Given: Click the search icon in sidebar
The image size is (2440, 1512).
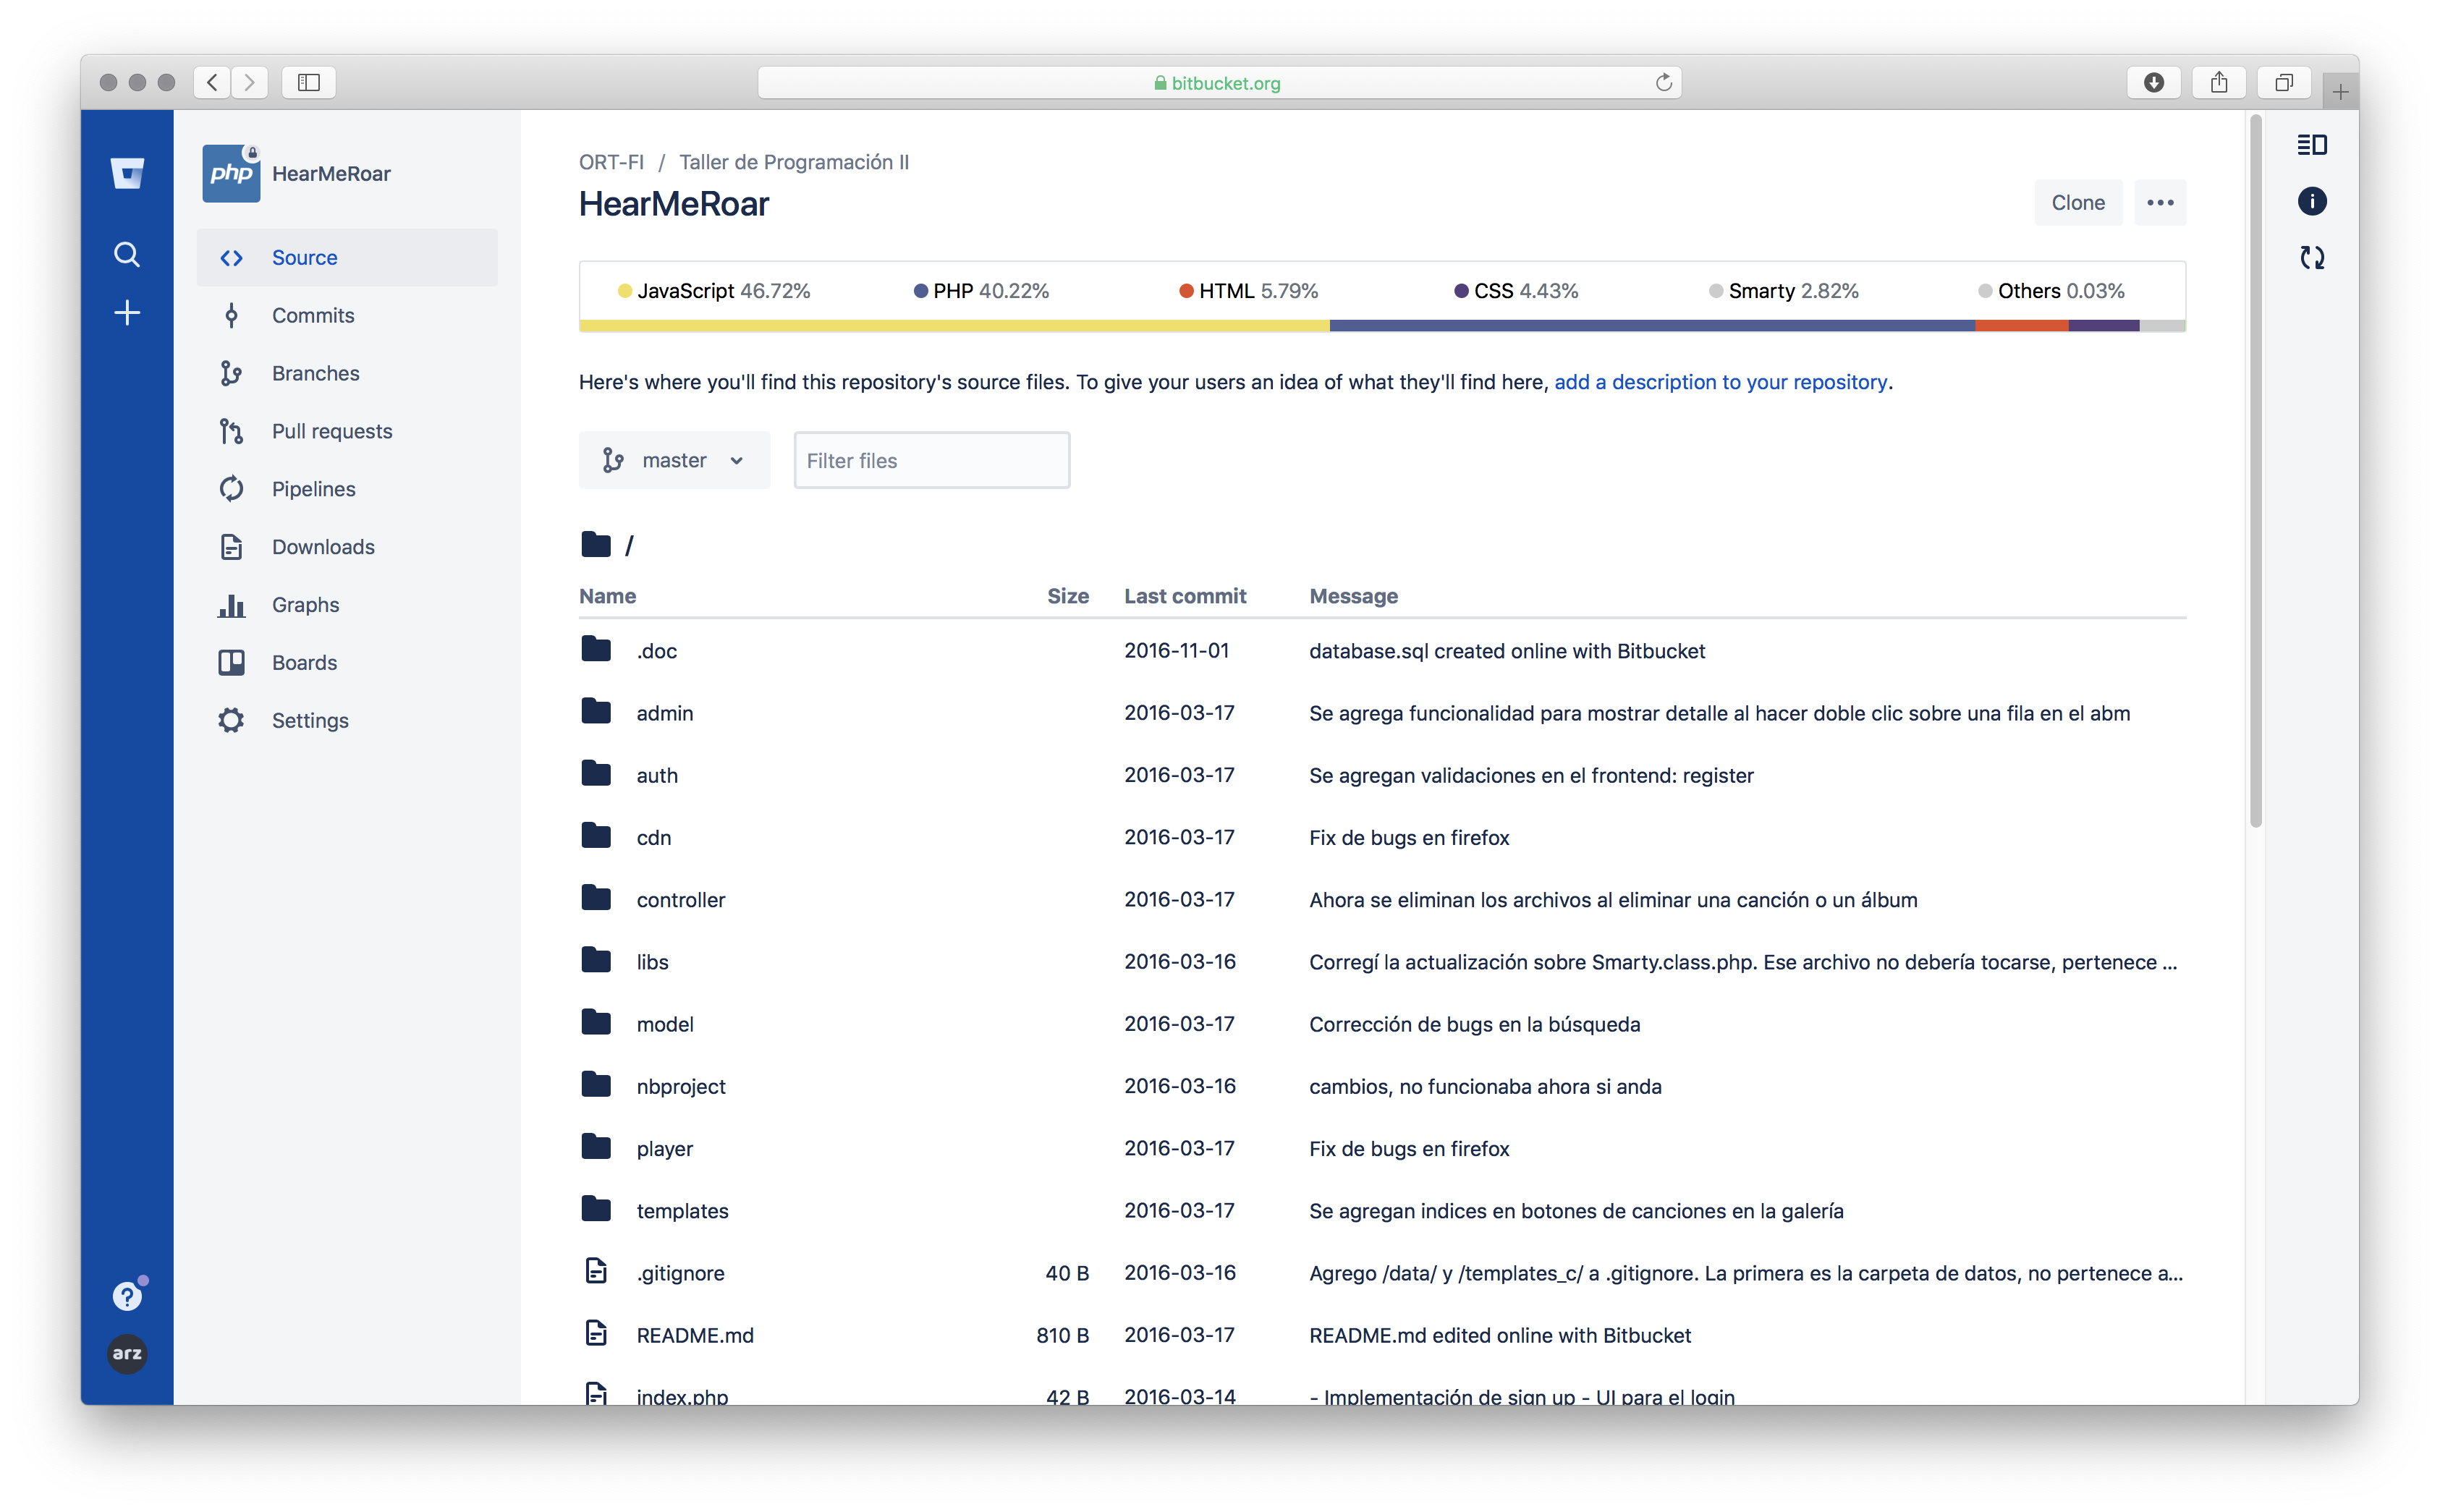Looking at the screenshot, I should tap(129, 255).
